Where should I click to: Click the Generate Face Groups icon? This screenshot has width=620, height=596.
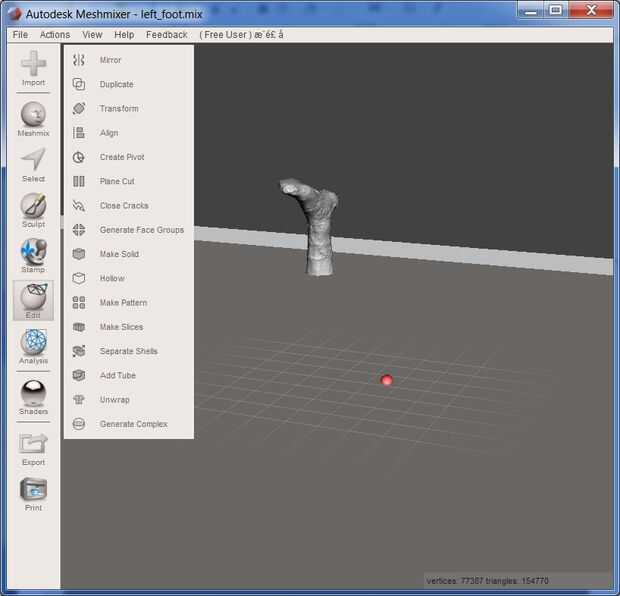(79, 230)
